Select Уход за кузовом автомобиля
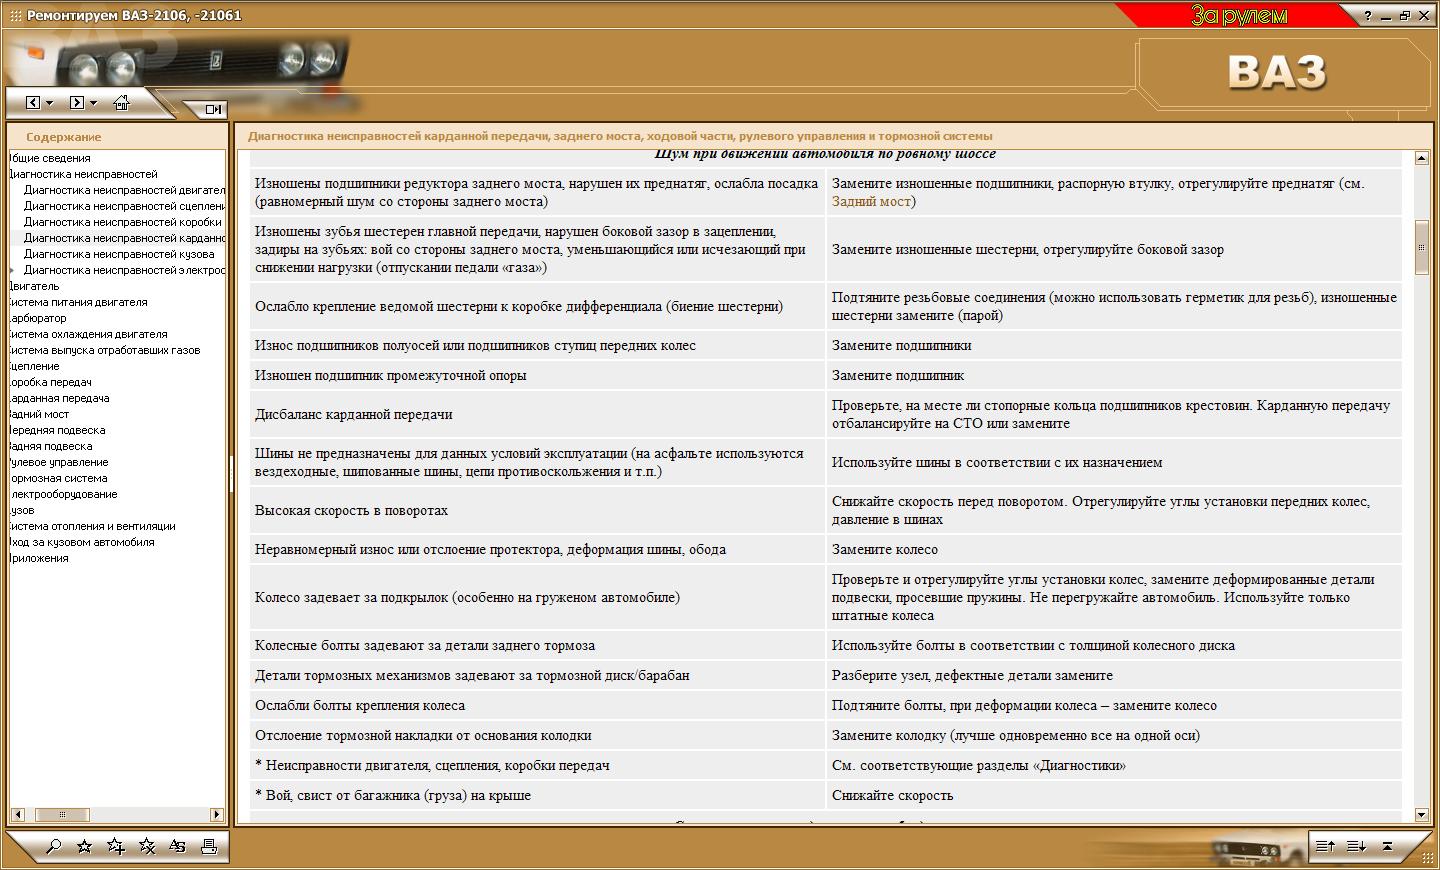 pyautogui.click(x=82, y=542)
